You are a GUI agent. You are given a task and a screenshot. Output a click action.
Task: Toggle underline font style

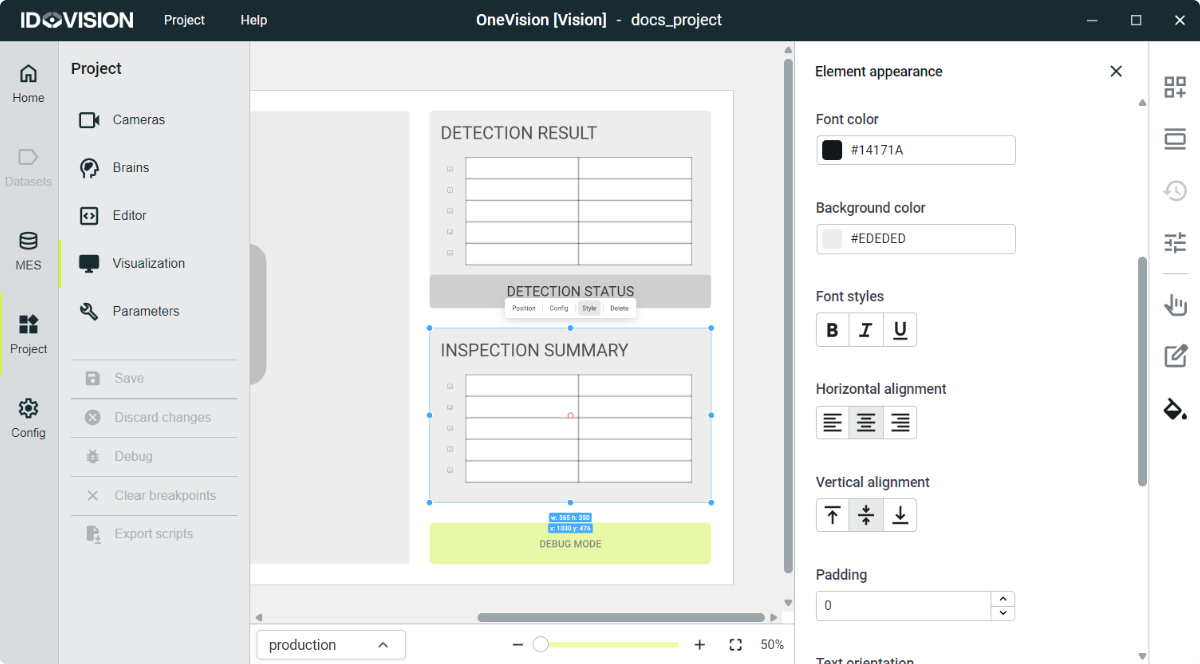coord(900,330)
